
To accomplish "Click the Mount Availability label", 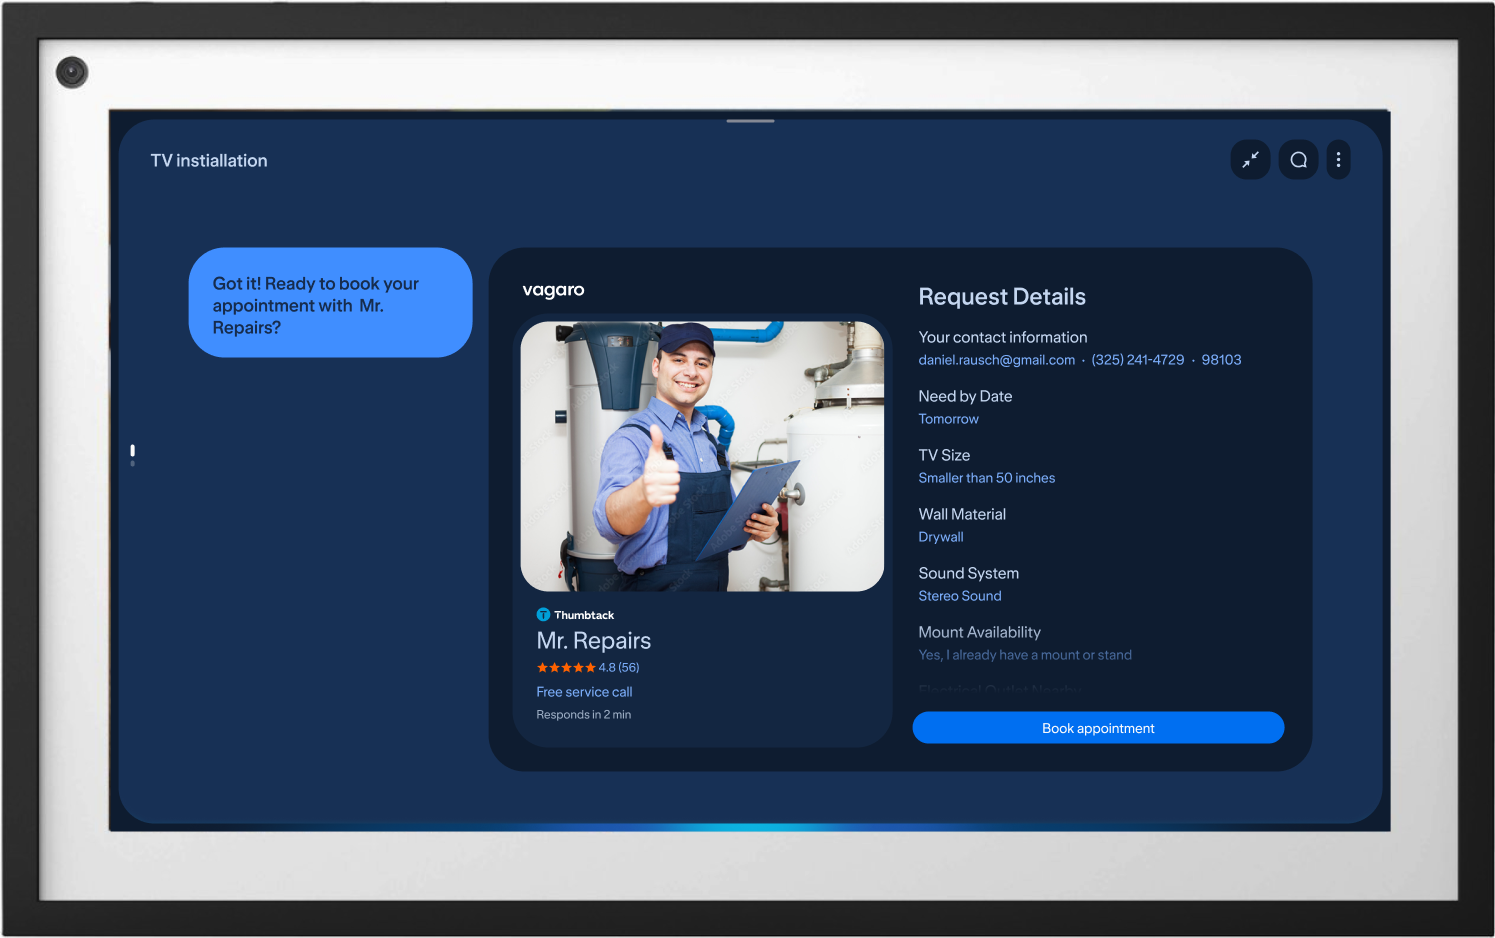I will pos(980,633).
